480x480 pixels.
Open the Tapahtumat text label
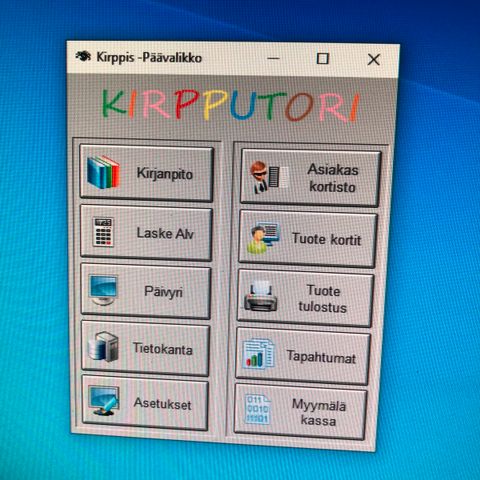[x=321, y=357]
